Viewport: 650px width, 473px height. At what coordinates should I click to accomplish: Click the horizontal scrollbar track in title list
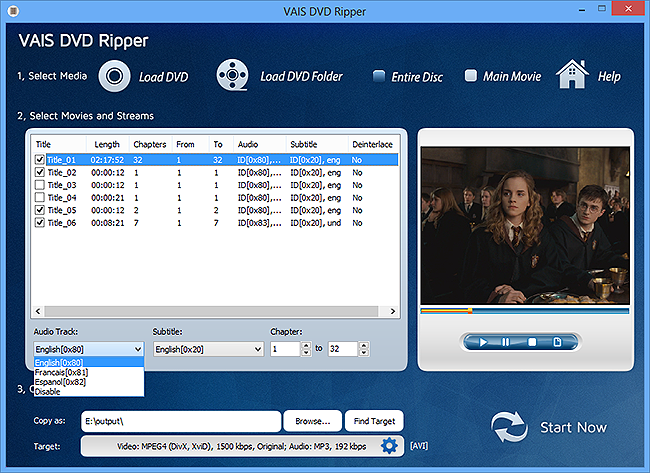(211, 311)
